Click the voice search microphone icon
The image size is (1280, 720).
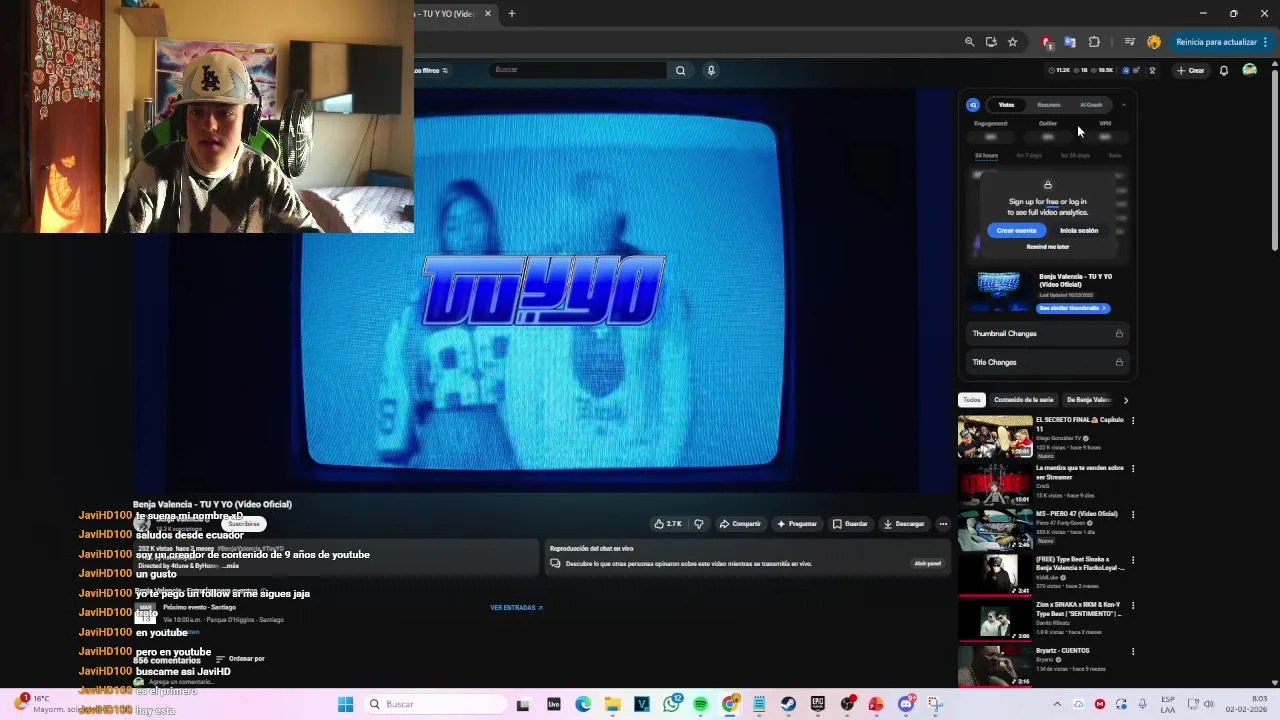coord(711,70)
